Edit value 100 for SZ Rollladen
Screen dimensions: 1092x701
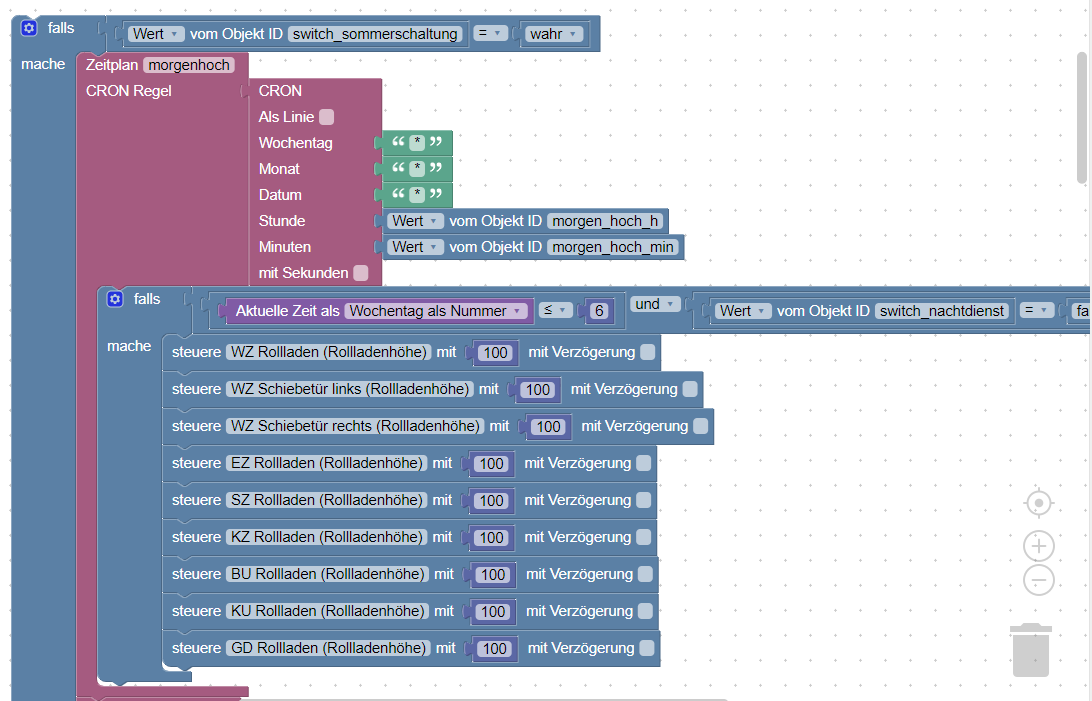(x=491, y=501)
